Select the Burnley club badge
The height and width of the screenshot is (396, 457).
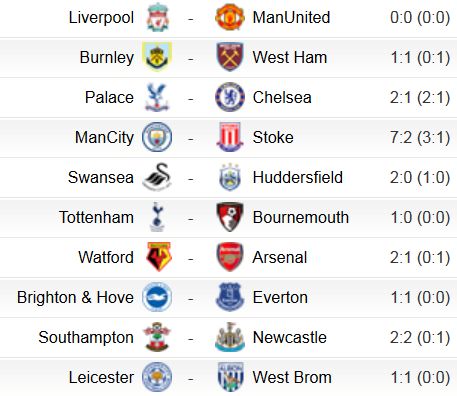click(x=157, y=57)
